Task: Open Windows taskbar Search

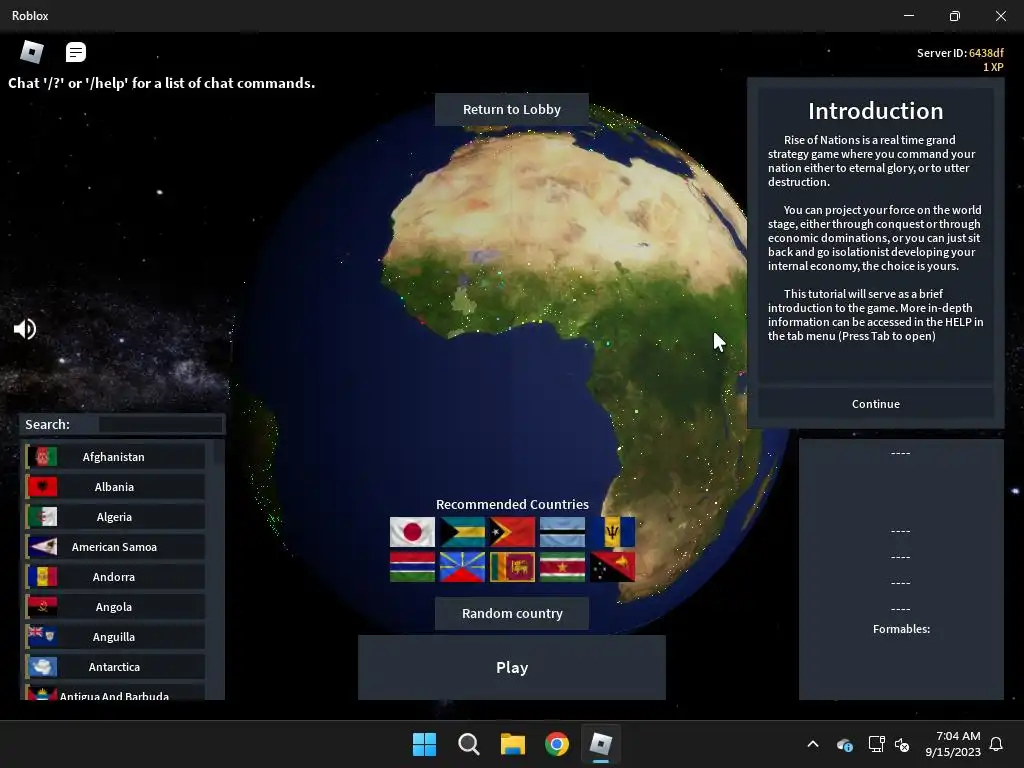Action: [469, 744]
